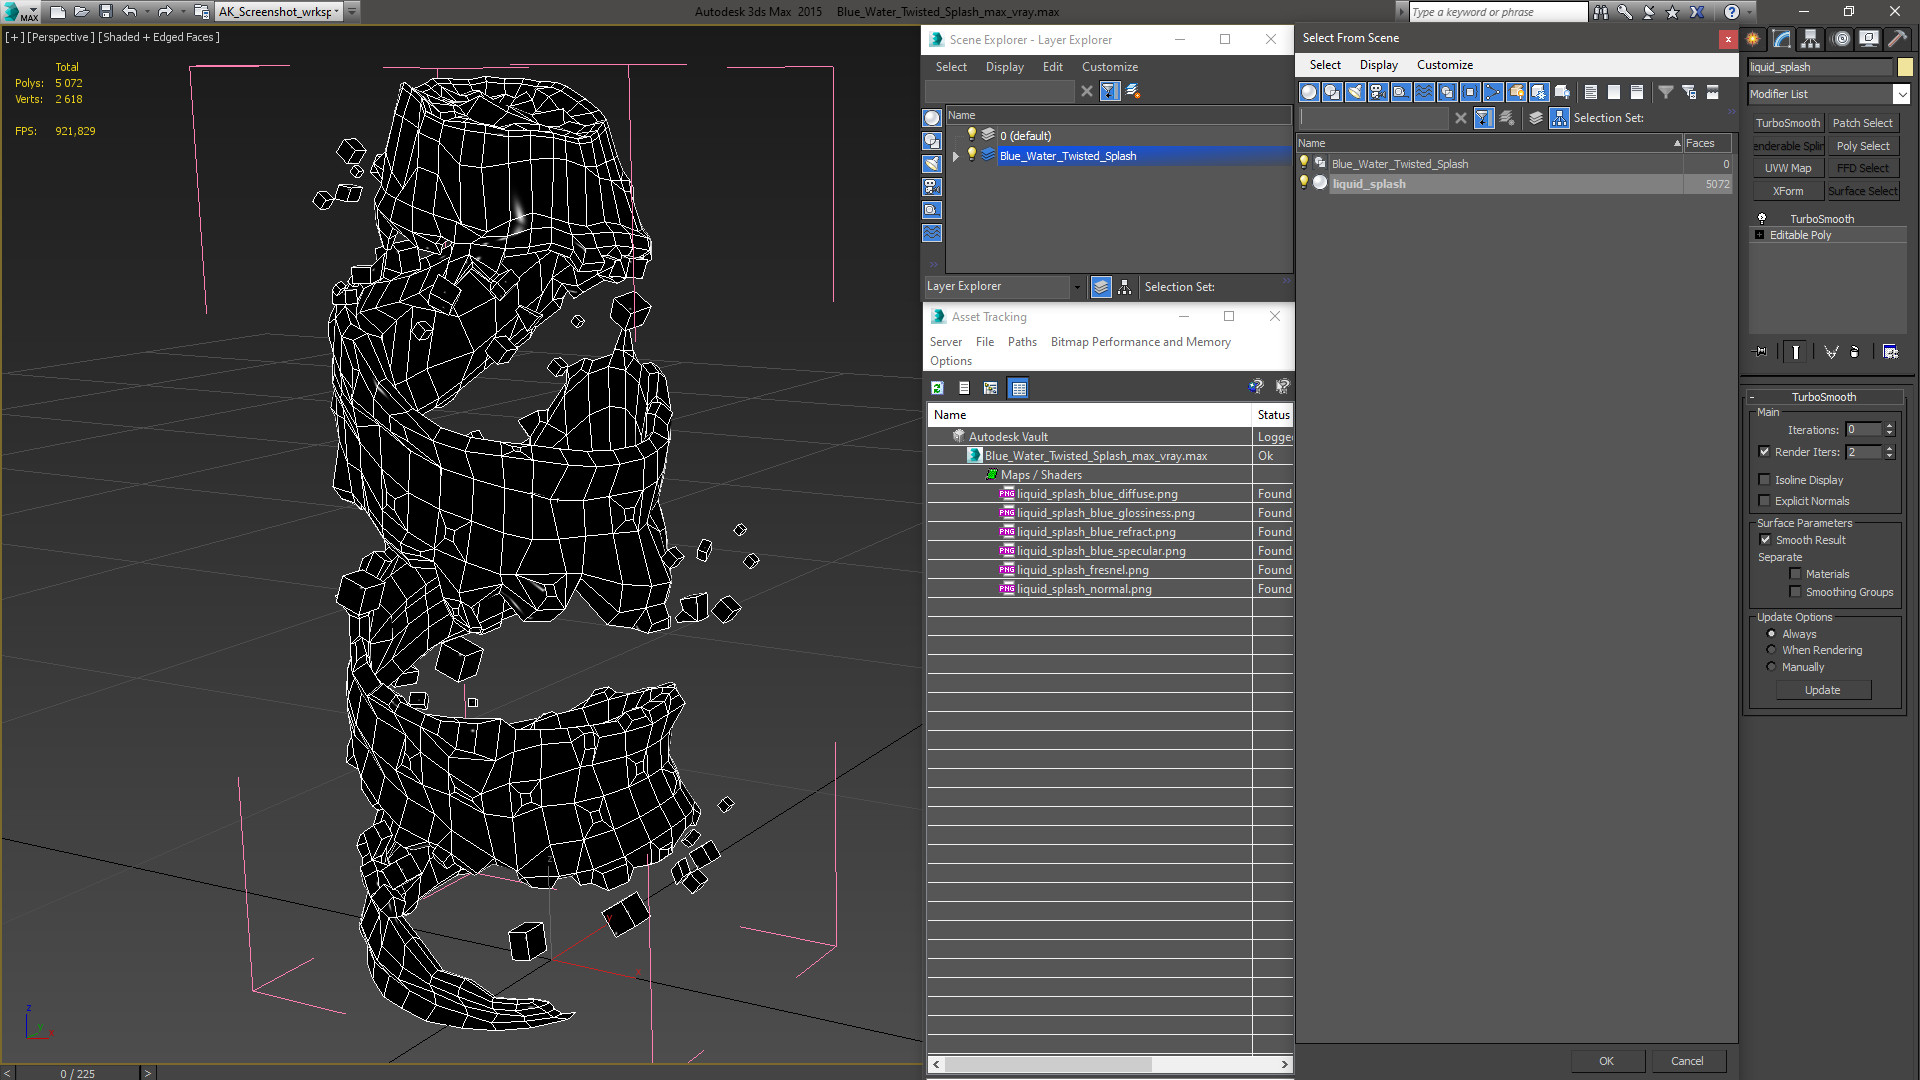Toggle TurboSmooth modifier lightbulb in stack
Viewport: 1920px width, 1080px height.
[1762, 219]
